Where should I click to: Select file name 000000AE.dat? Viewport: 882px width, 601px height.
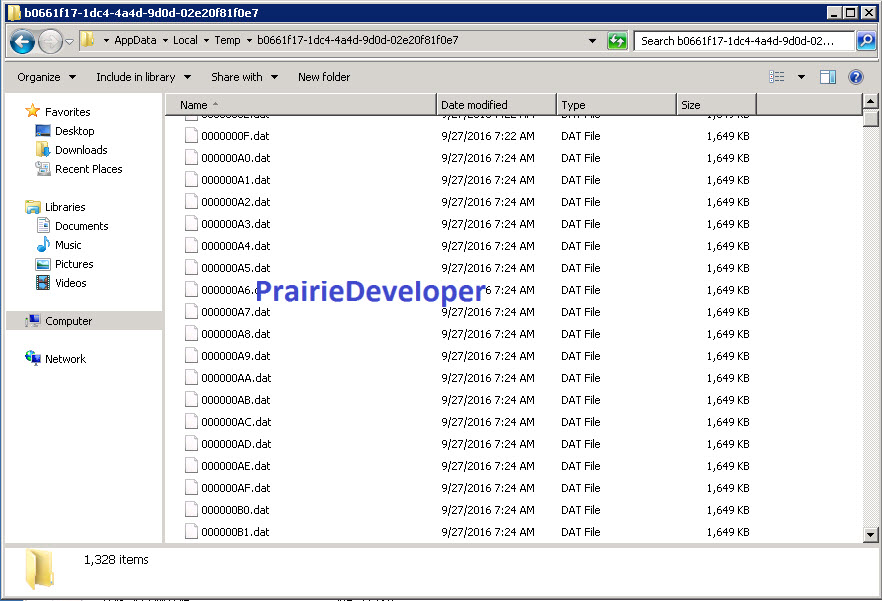tap(236, 466)
